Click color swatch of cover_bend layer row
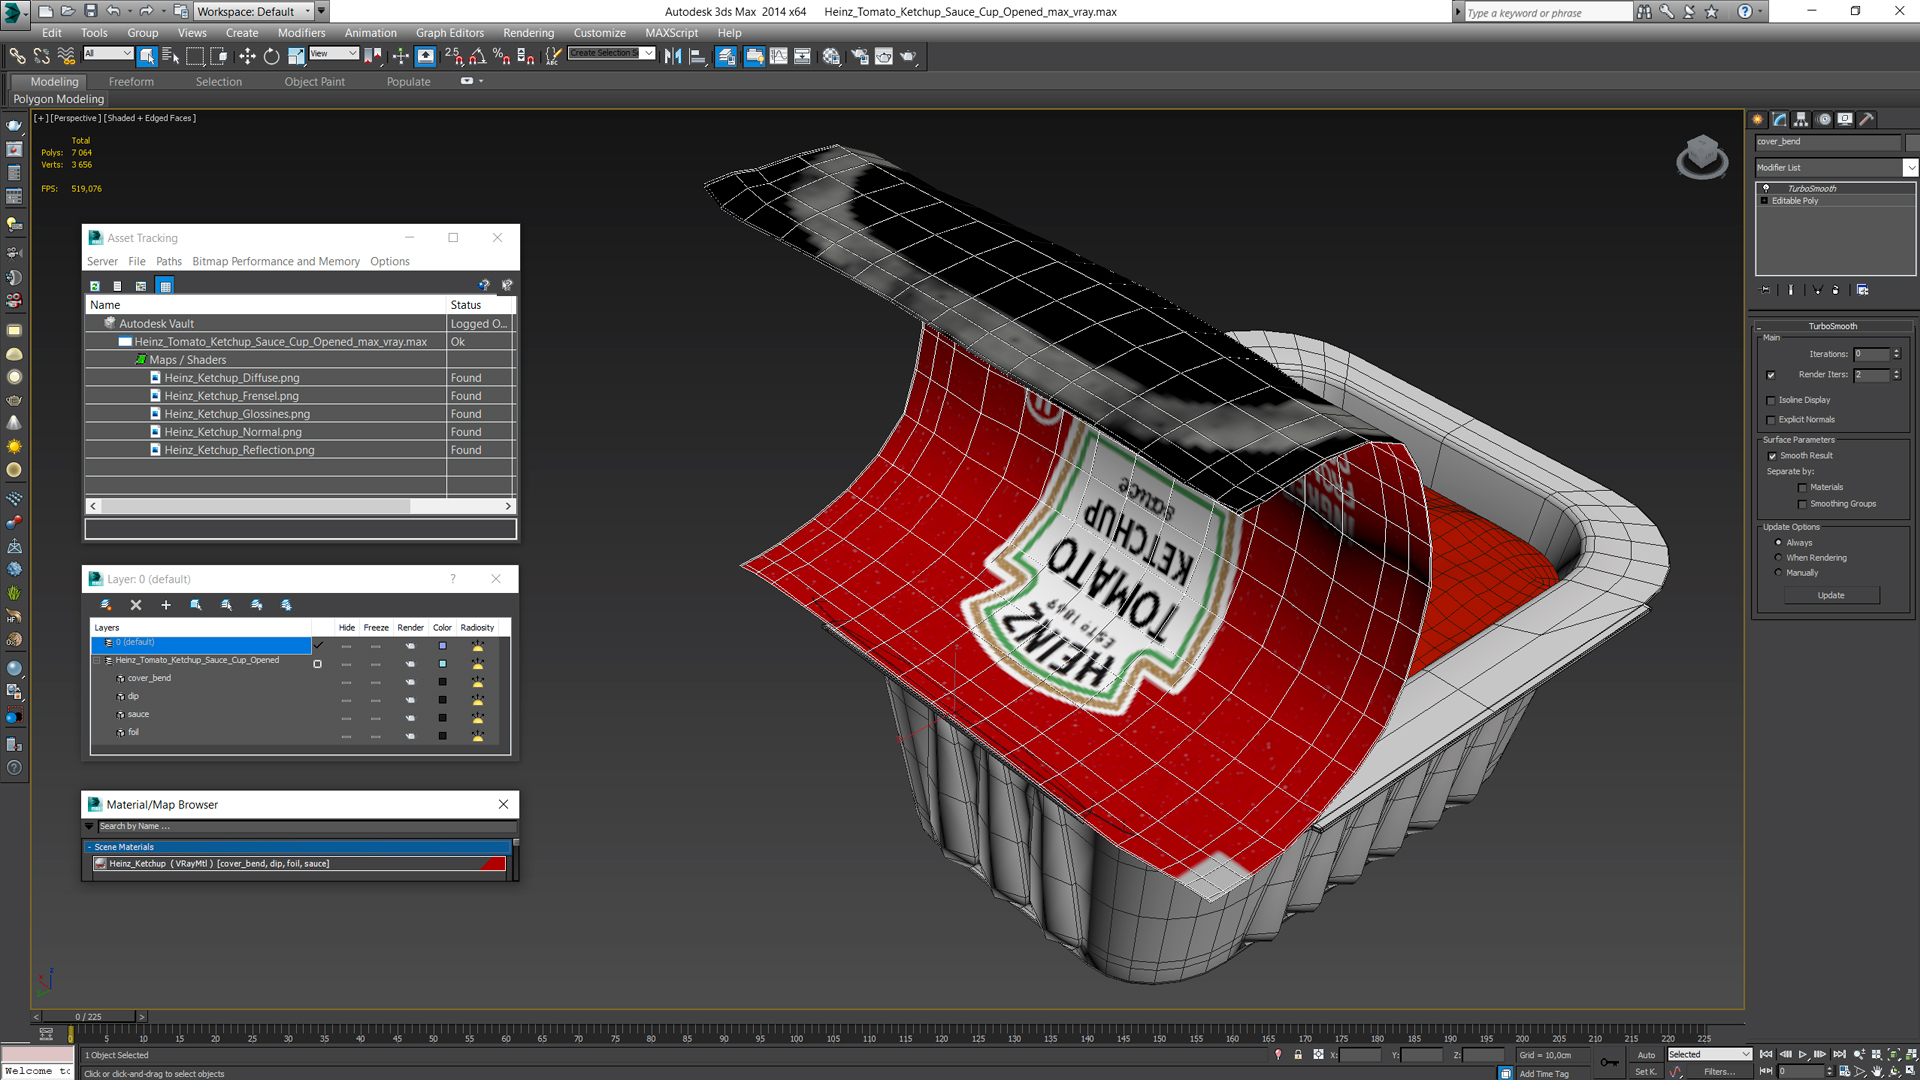 click(x=442, y=682)
